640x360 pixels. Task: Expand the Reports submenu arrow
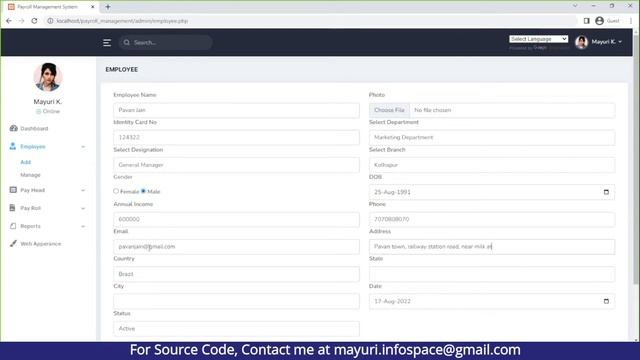pyautogui.click(x=83, y=227)
